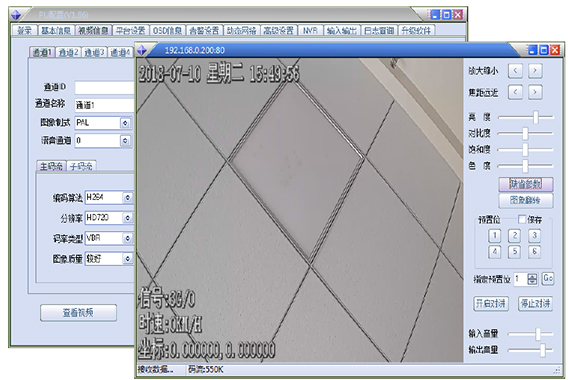Image resolution: width=570 pixels, height=380 pixels.
Task: Expand the VBR bitrate type dropdown
Action: pyautogui.click(x=127, y=238)
